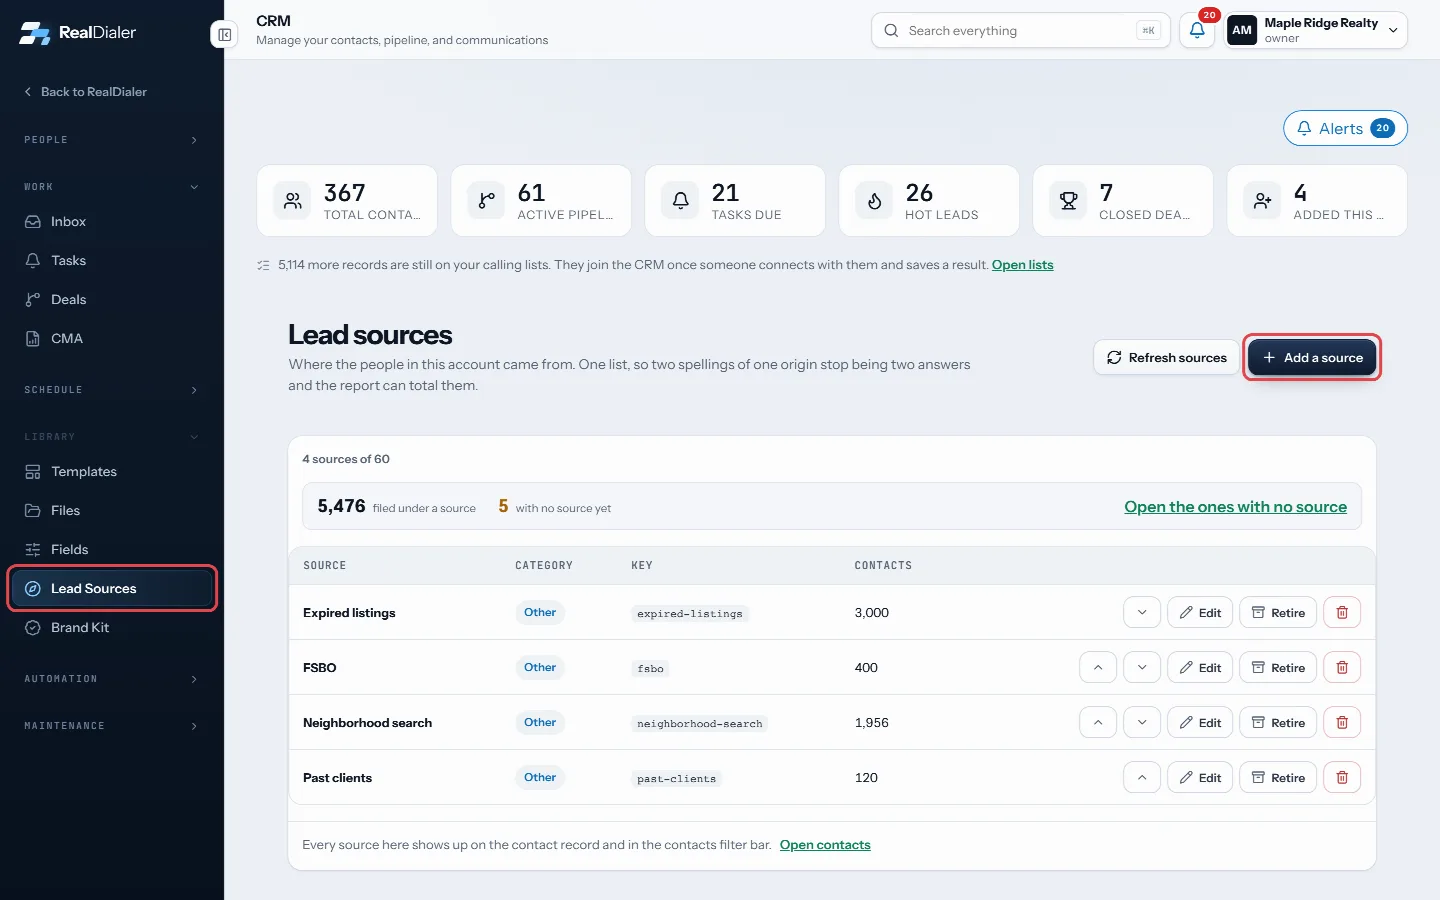Open the Total Contacts stat card
This screenshot has width=1440, height=900.
pyautogui.click(x=347, y=201)
